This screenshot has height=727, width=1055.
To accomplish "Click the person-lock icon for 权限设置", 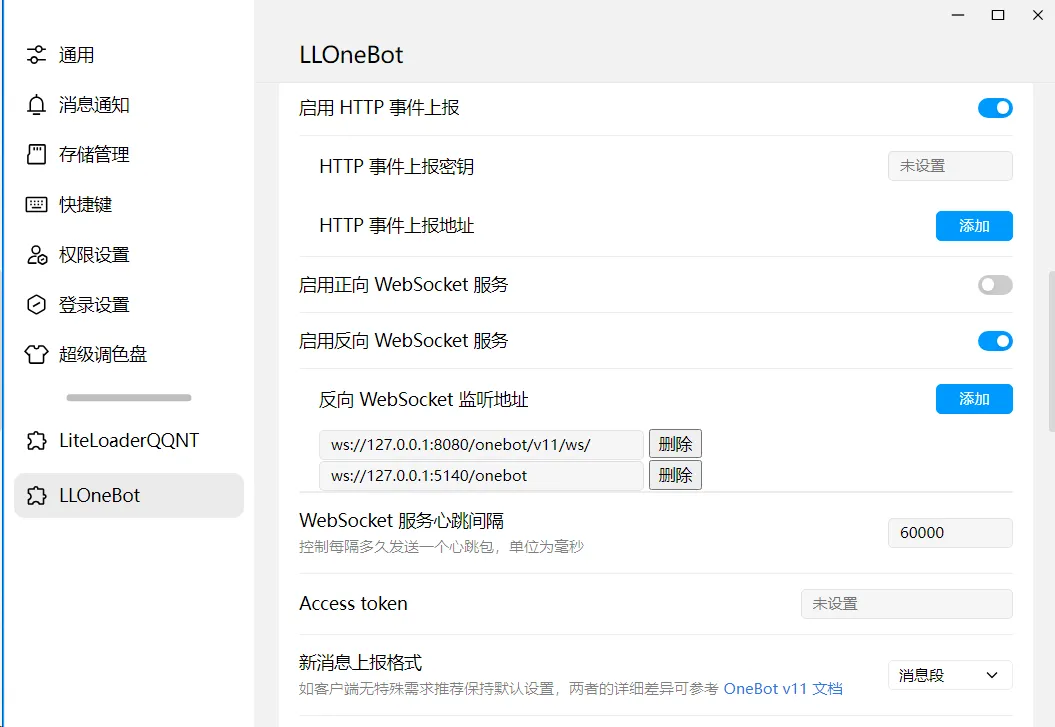I will pyautogui.click(x=37, y=255).
